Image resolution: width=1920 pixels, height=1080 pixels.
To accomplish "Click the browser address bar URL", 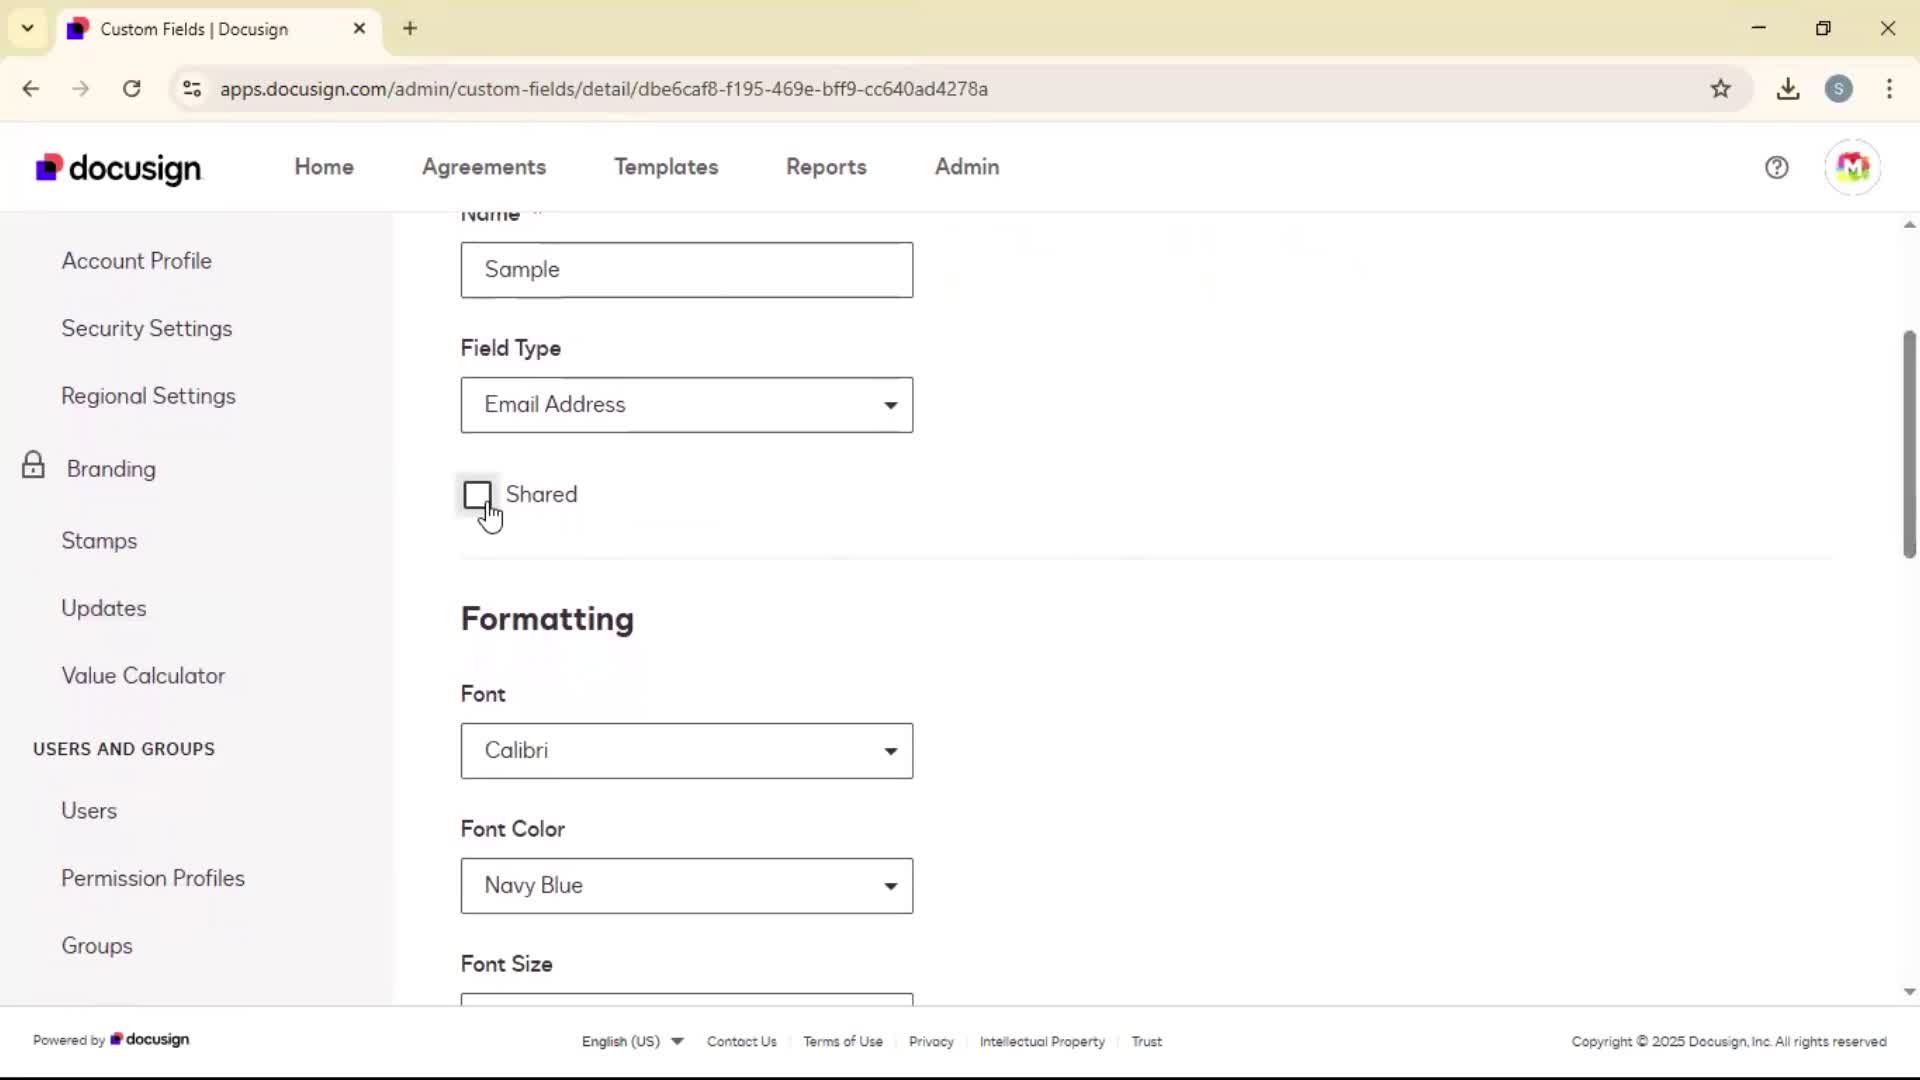I will 604,89.
